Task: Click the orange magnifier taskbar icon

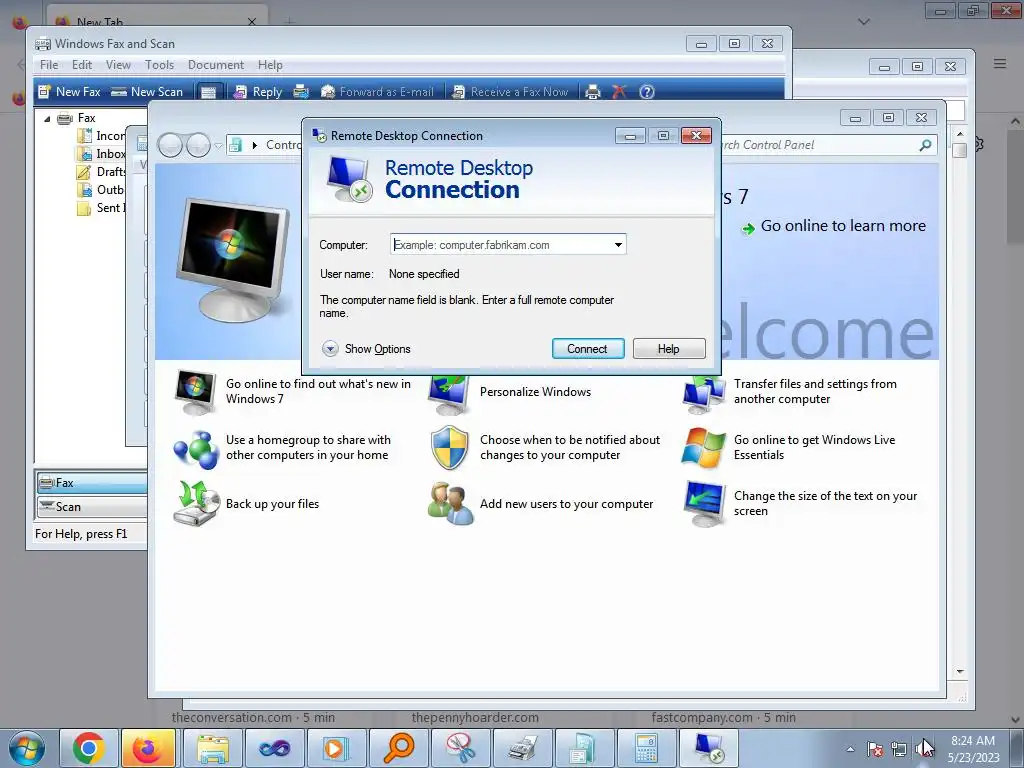Action: 398,748
